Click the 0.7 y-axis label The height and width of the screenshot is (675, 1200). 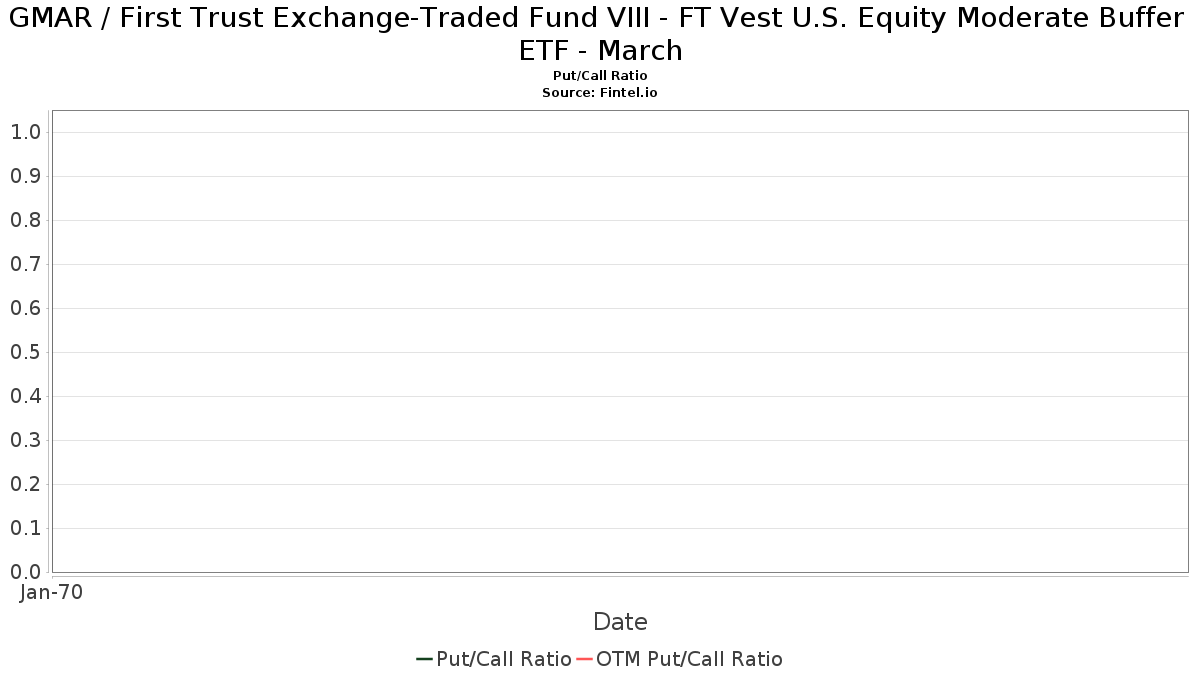(x=25, y=264)
